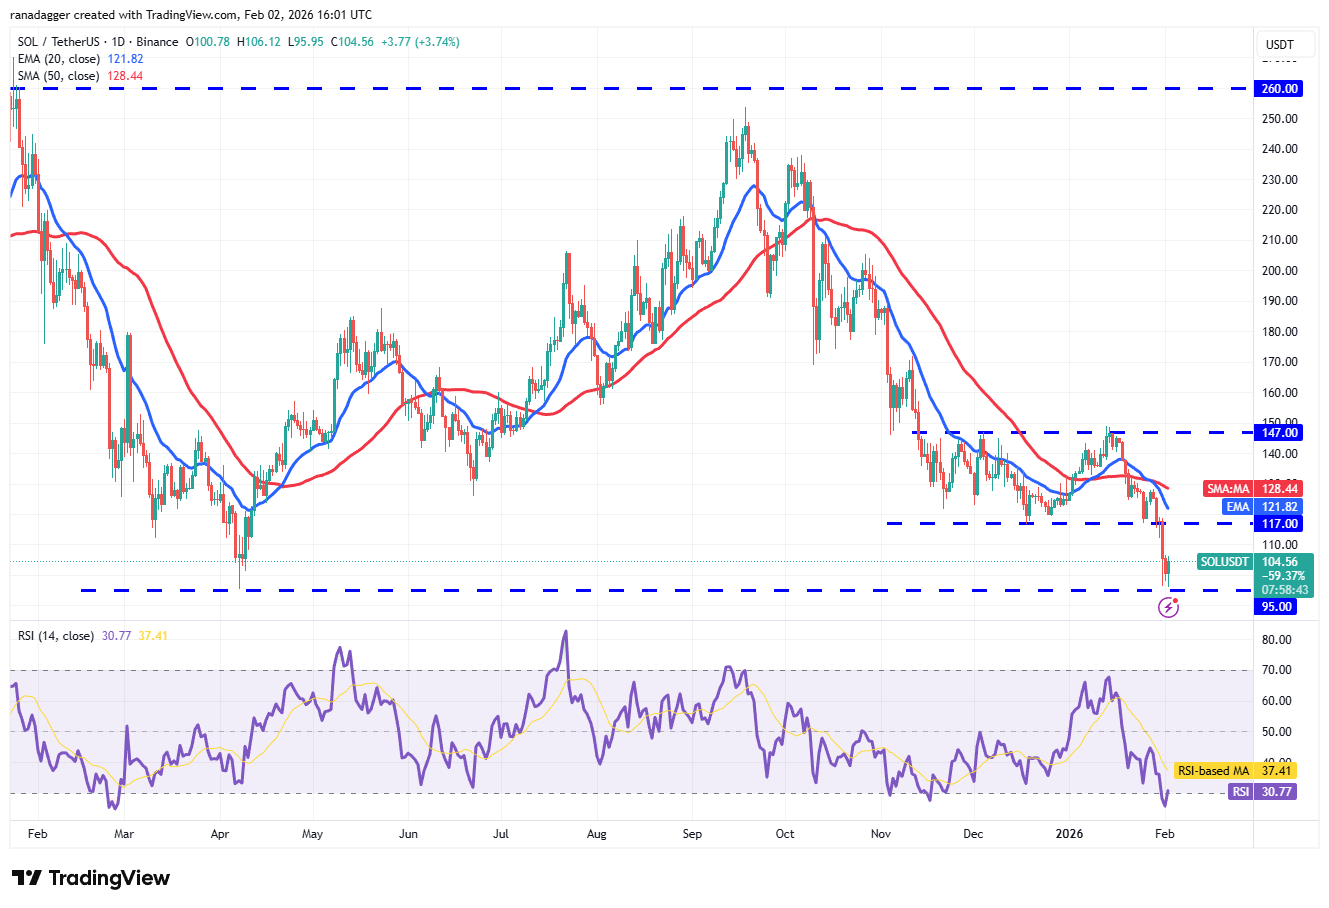Click the blue 95.00 support level label
The width and height of the screenshot is (1329, 908).
point(1277,607)
